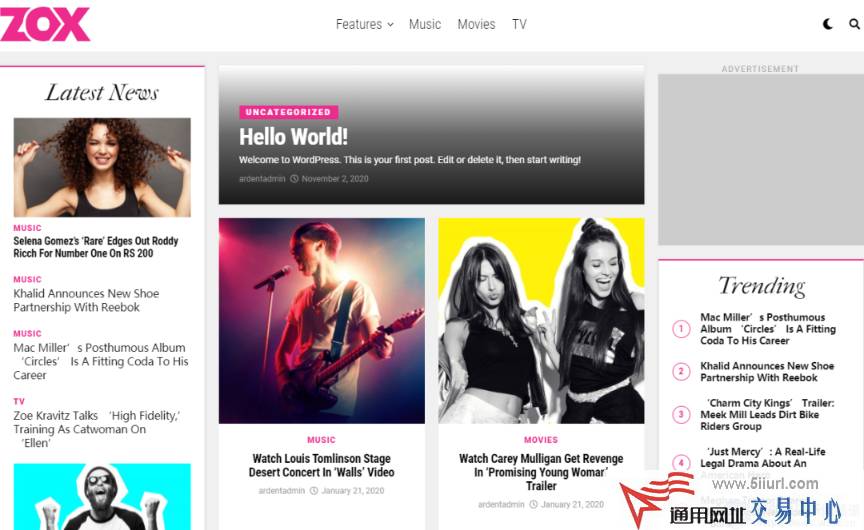The image size is (864, 530).
Task: Click the grey advertisement placeholder
Action: [761, 160]
